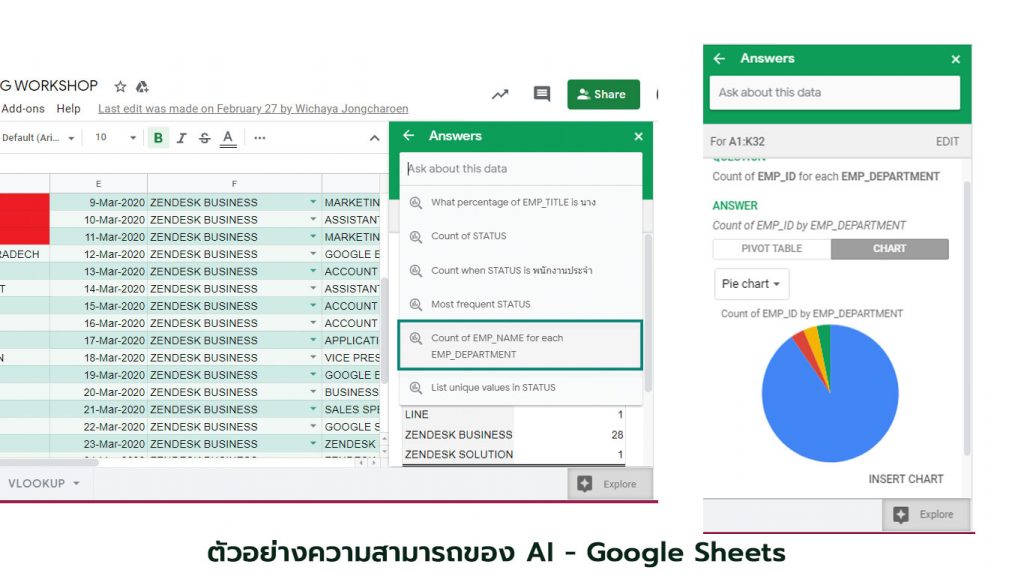Open the dropdown in the 18-Mar-2020 row
1024x576 pixels.
[x=313, y=357]
